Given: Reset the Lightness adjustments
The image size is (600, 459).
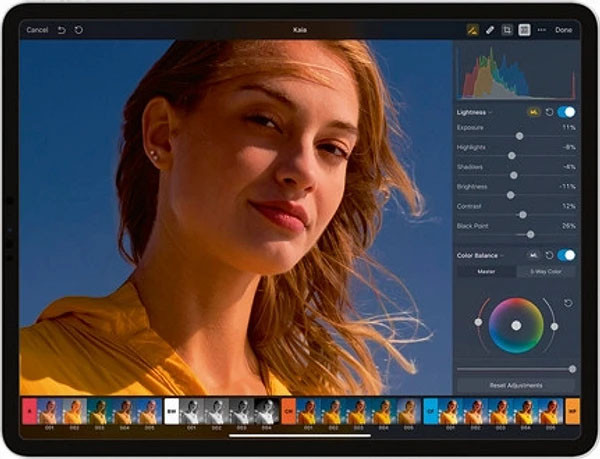Looking at the screenshot, I should (x=550, y=112).
